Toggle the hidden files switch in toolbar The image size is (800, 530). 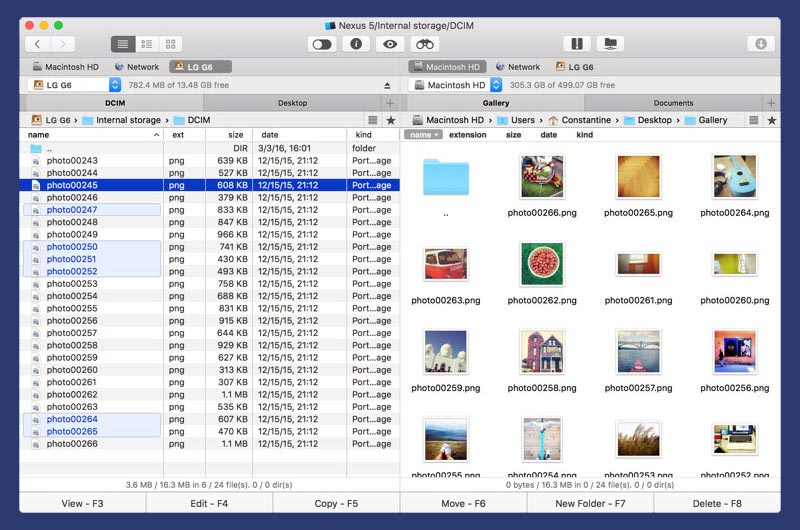coord(322,44)
